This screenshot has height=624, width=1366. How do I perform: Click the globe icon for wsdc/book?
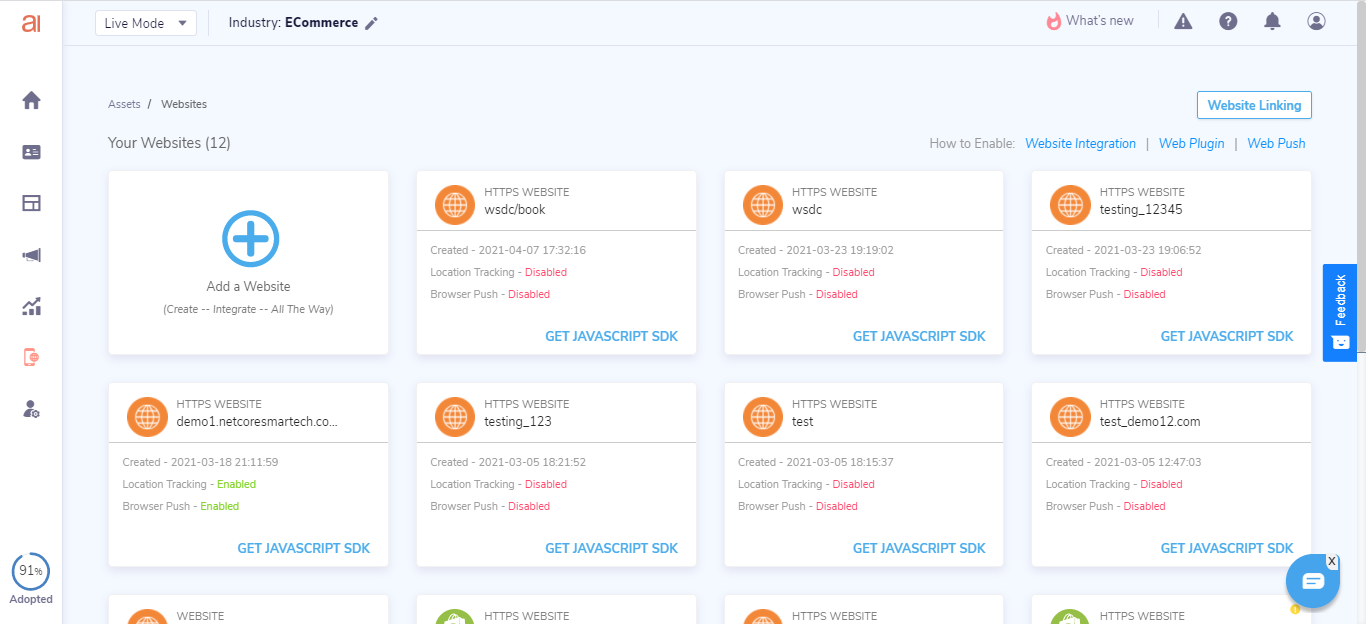[455, 204]
